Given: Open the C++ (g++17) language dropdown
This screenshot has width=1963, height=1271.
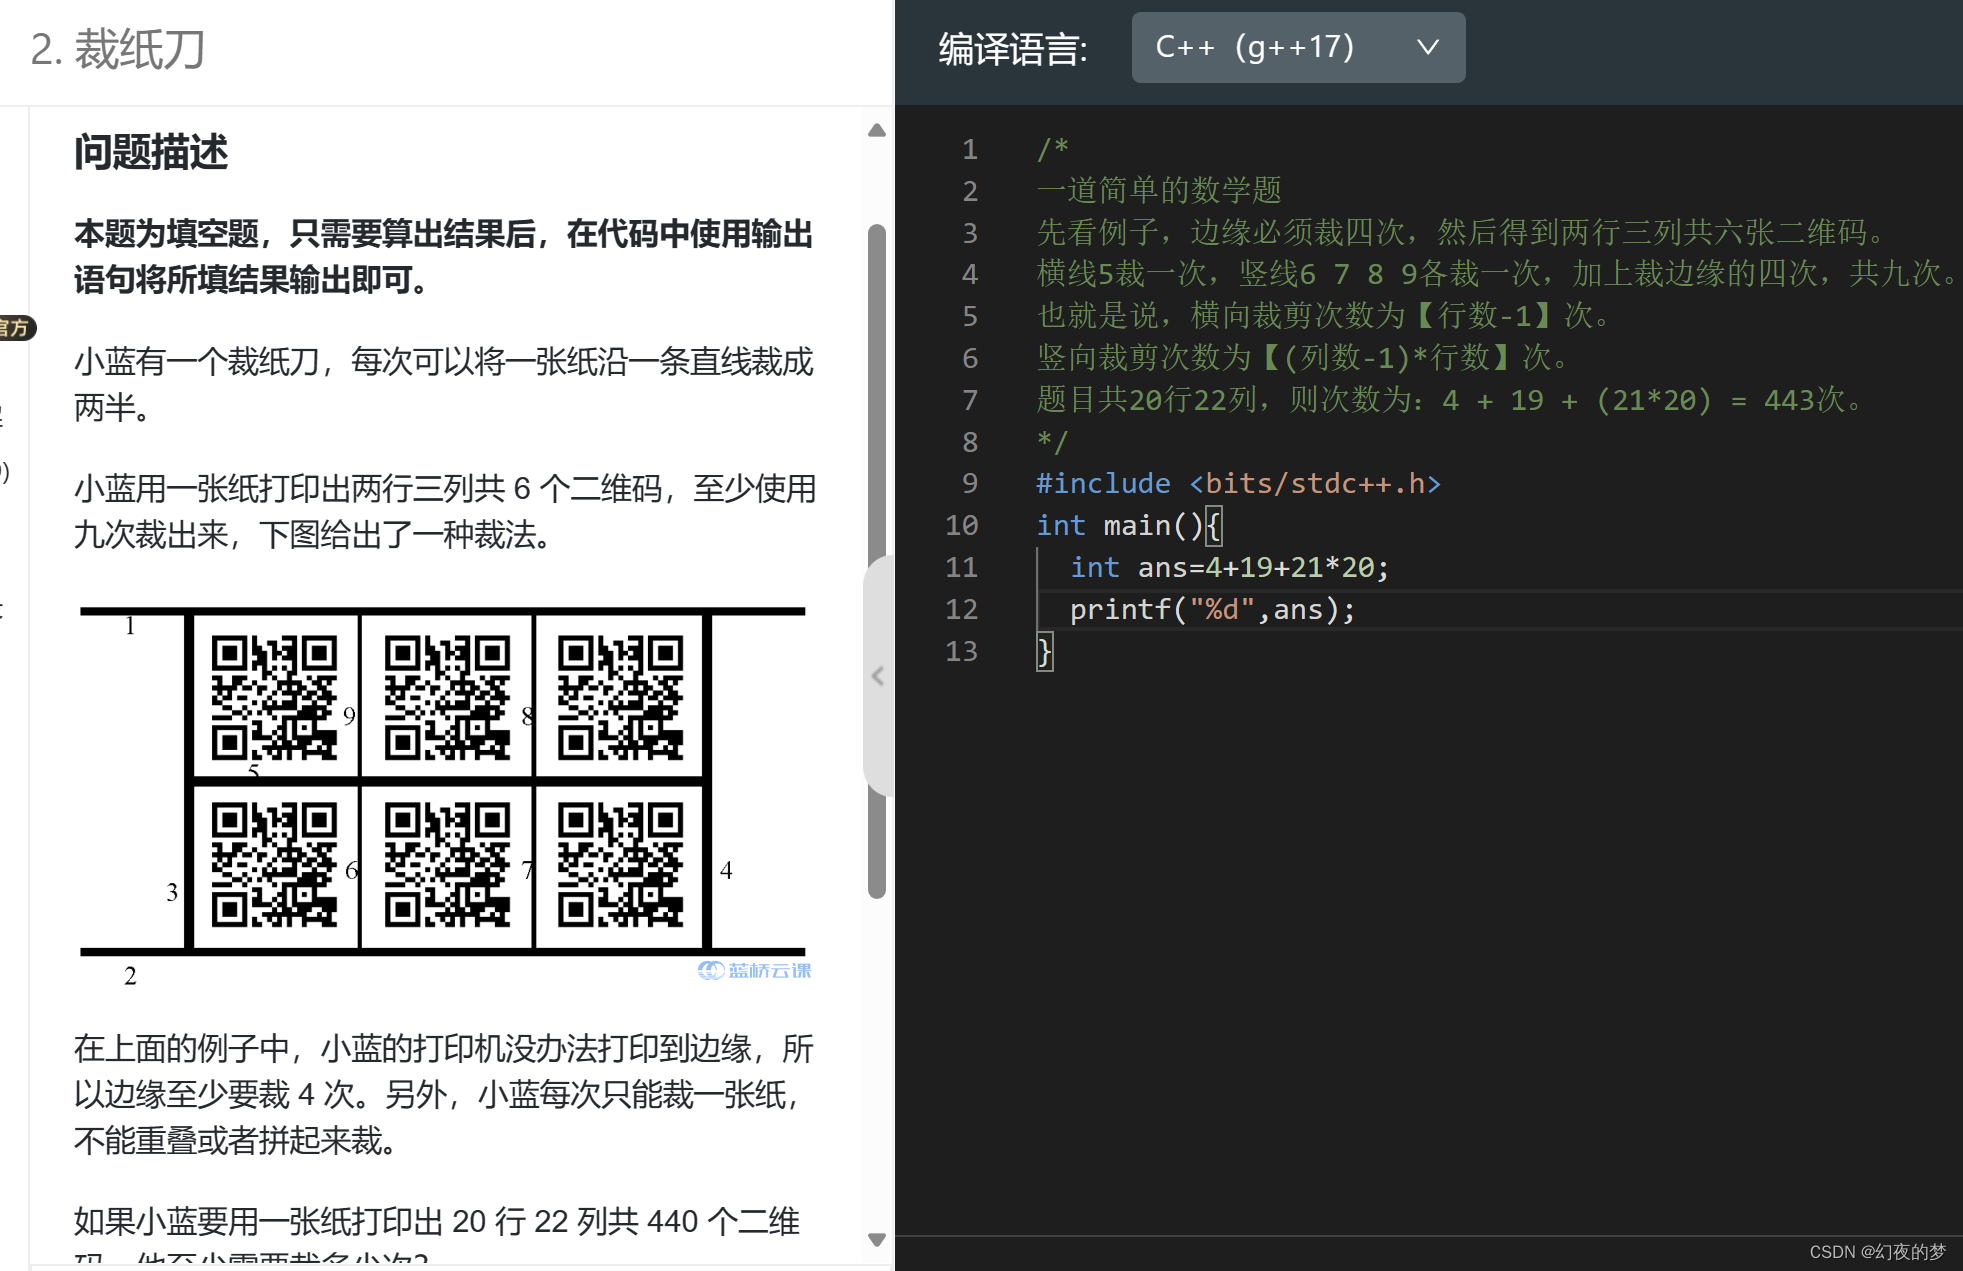Looking at the screenshot, I should tap(1297, 47).
